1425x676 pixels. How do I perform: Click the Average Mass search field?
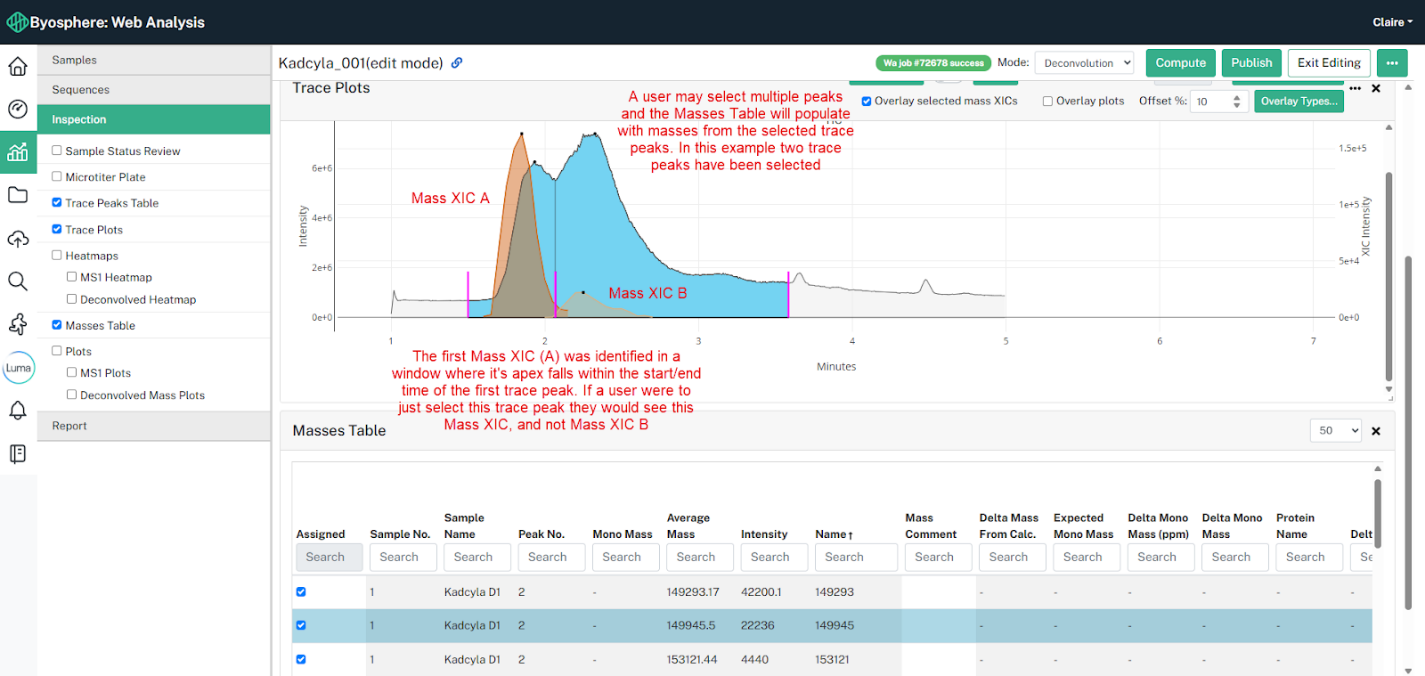click(x=696, y=557)
